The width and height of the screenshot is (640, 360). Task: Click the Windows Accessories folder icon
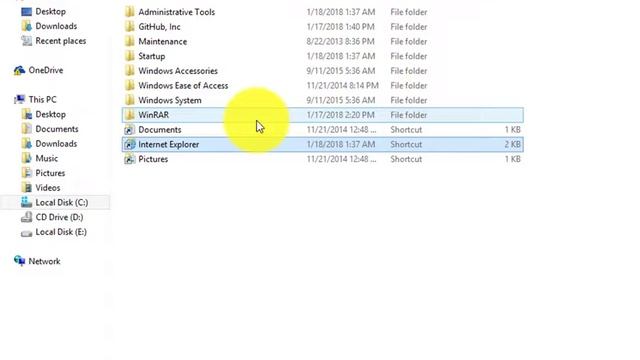tap(130, 71)
